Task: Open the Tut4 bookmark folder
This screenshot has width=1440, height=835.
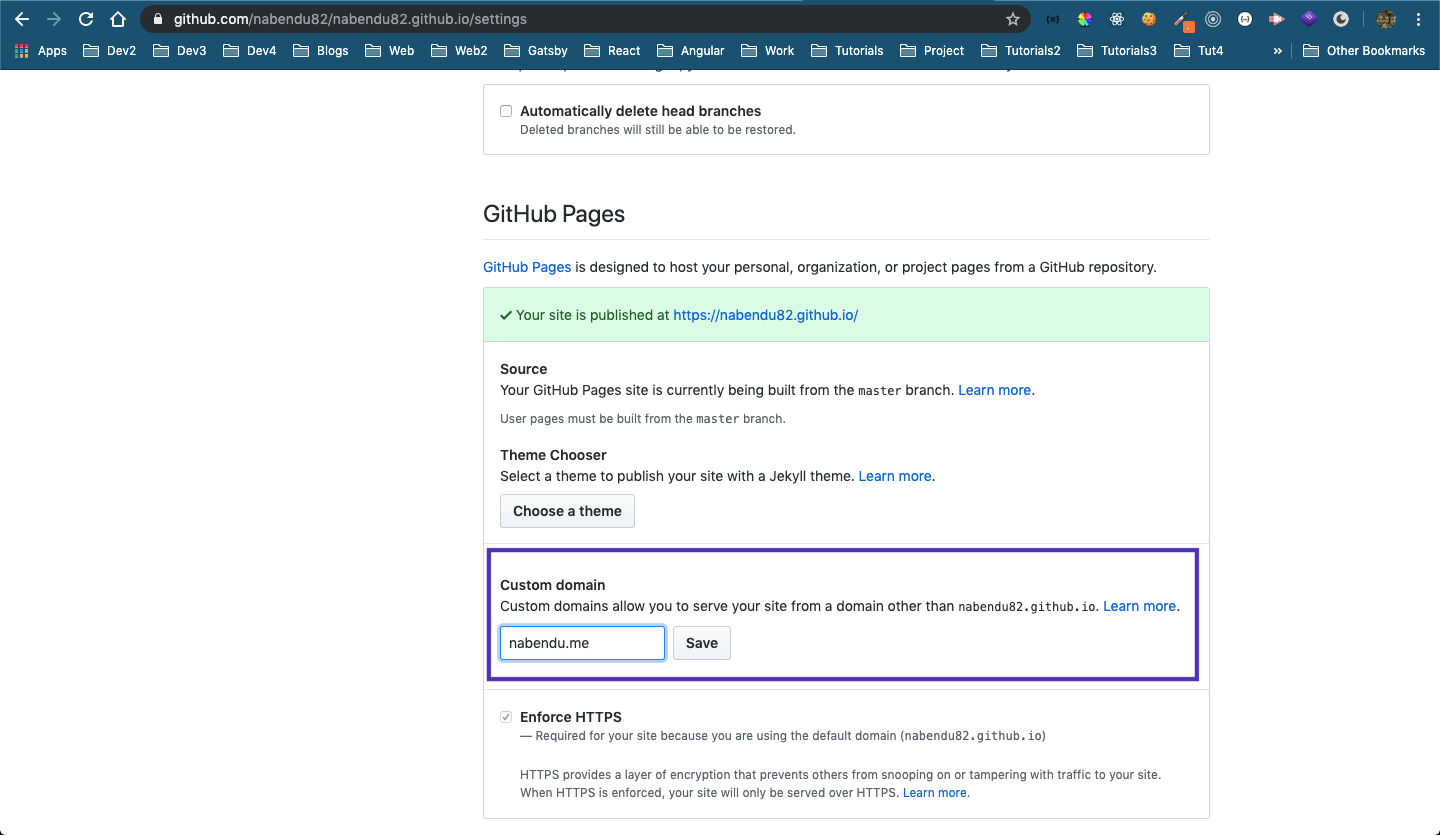Action: [1198, 50]
